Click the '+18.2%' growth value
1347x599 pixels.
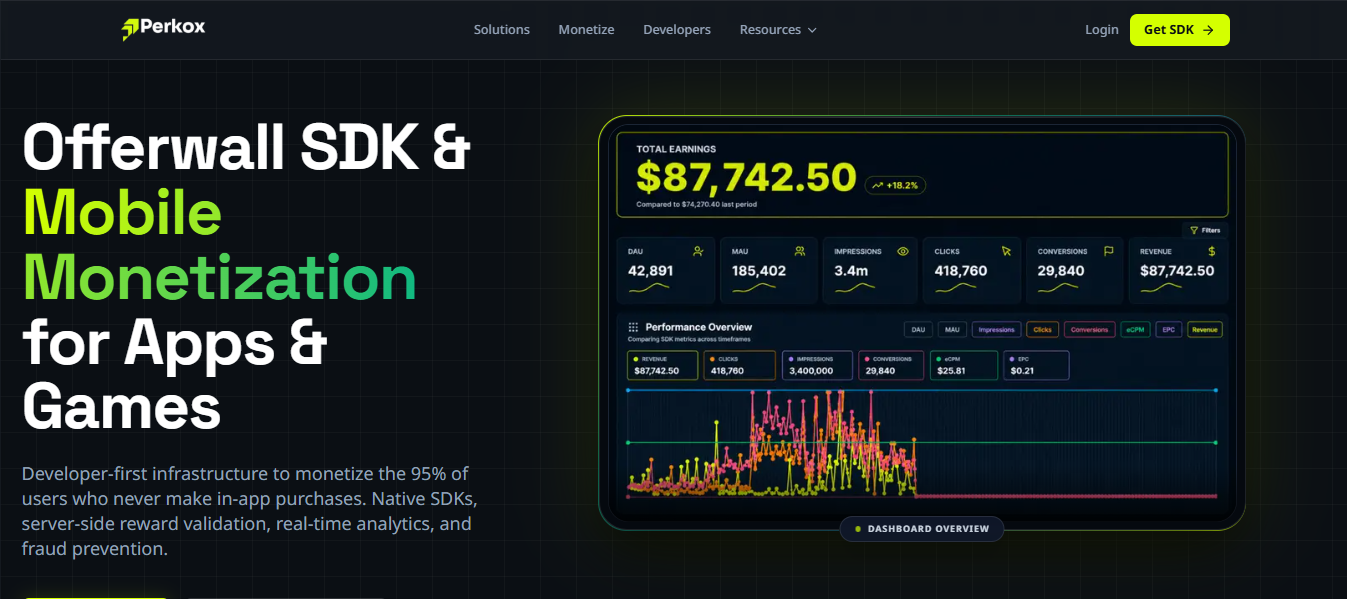coord(904,185)
